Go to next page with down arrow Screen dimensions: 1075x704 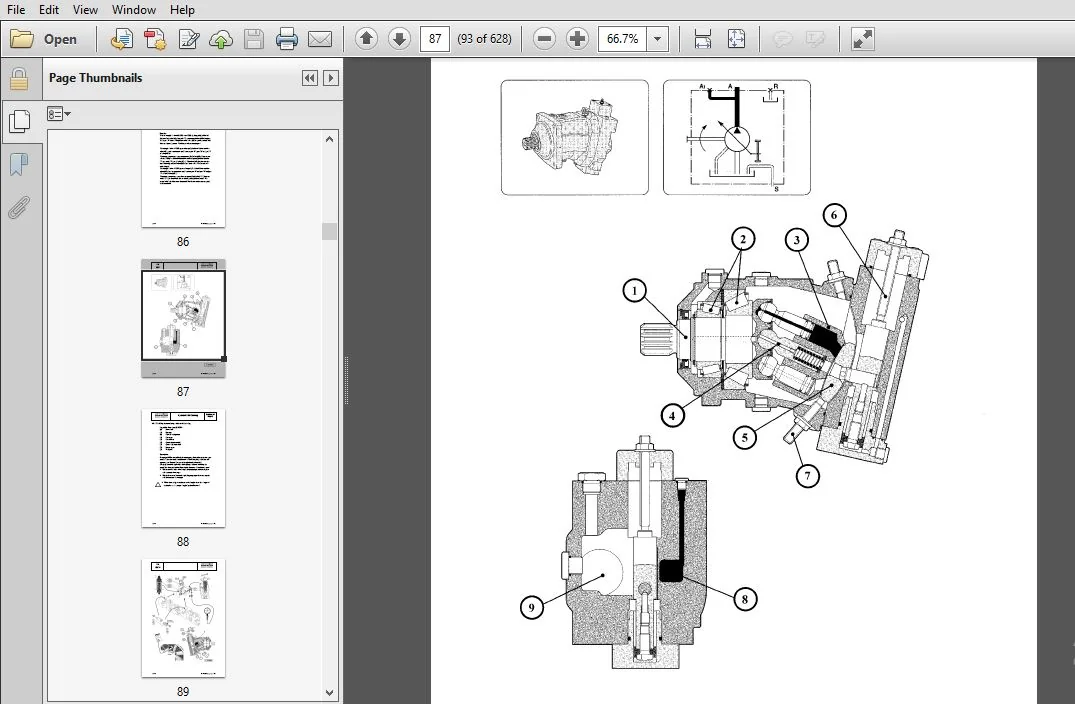coord(399,39)
